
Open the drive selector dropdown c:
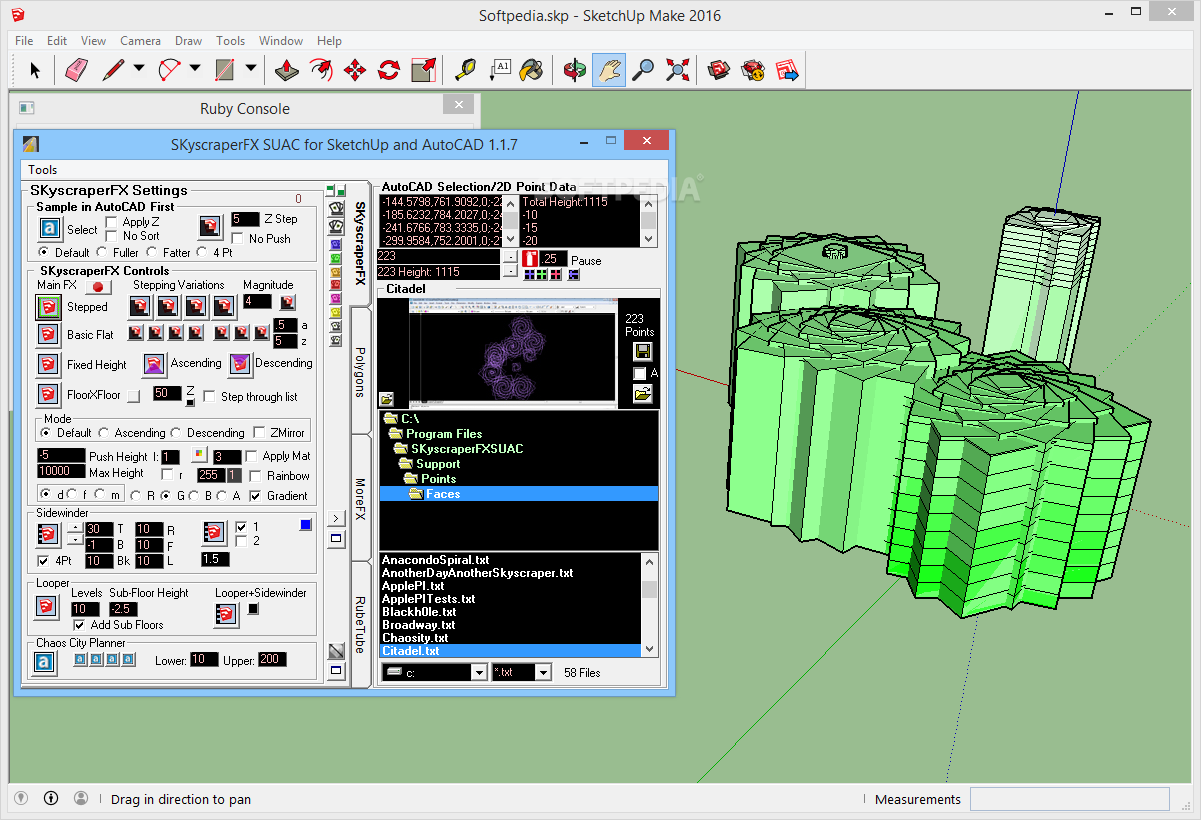click(x=477, y=673)
